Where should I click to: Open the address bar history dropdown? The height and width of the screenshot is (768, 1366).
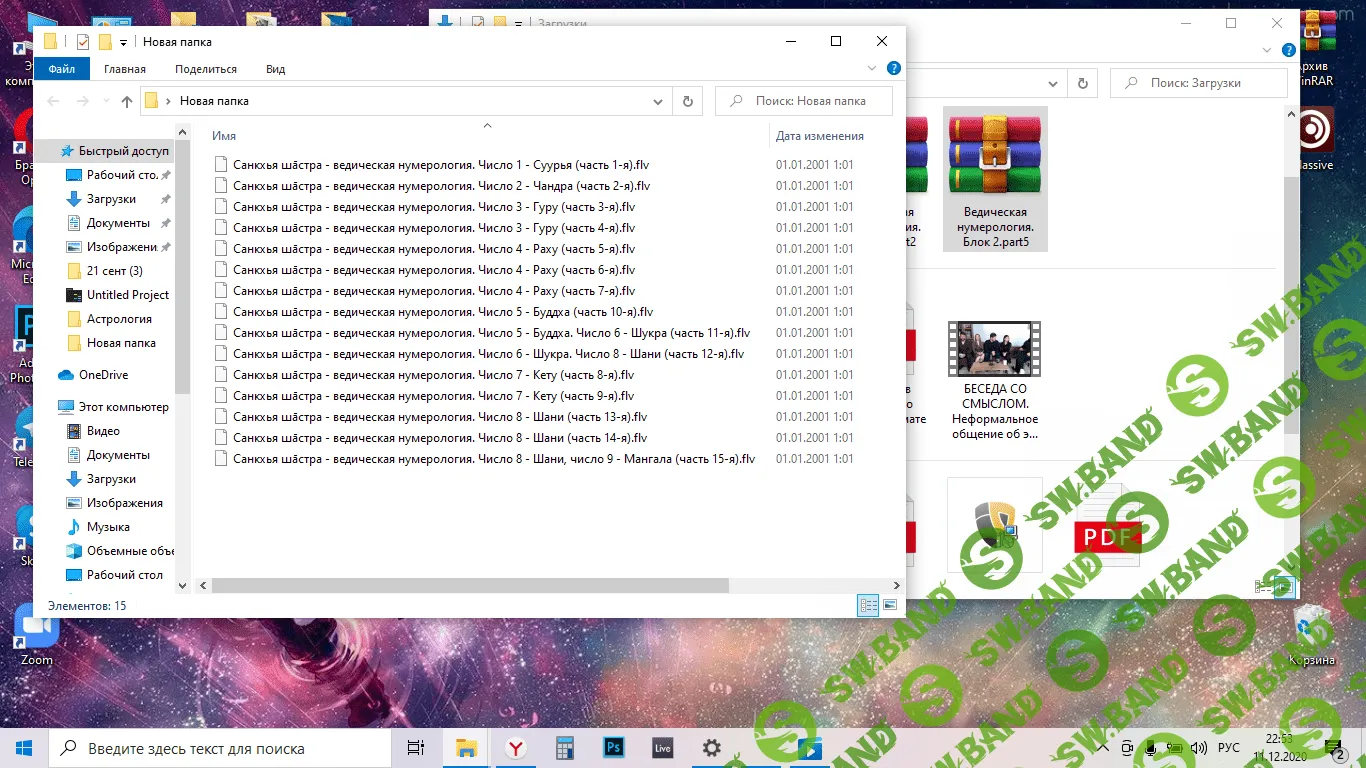[x=658, y=101]
